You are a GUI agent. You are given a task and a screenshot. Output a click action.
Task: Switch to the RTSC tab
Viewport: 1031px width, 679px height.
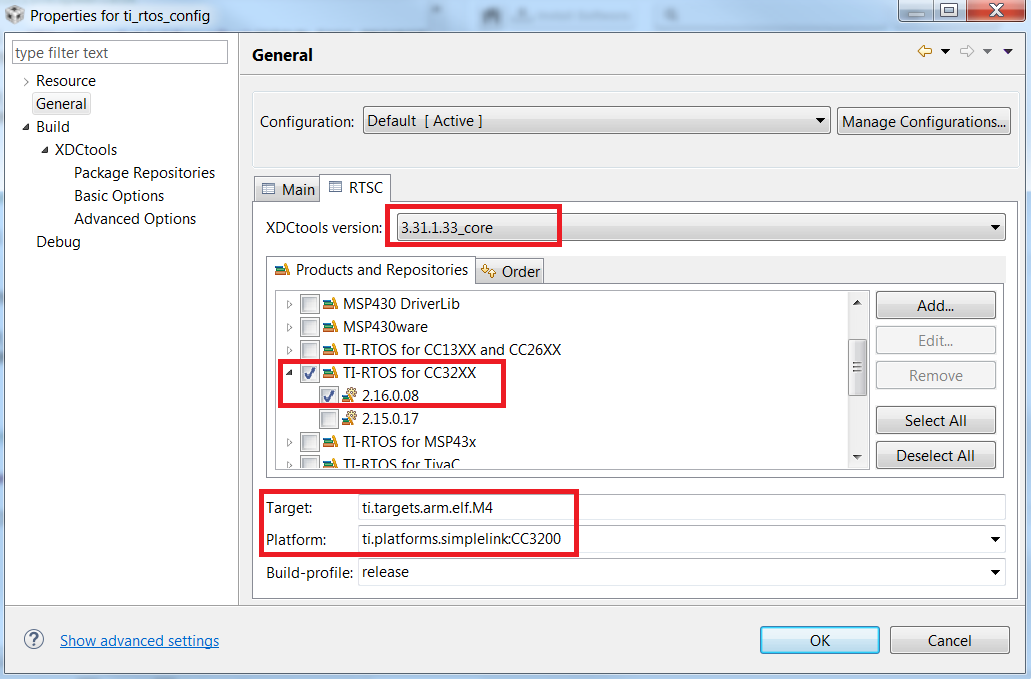[x=355, y=188]
